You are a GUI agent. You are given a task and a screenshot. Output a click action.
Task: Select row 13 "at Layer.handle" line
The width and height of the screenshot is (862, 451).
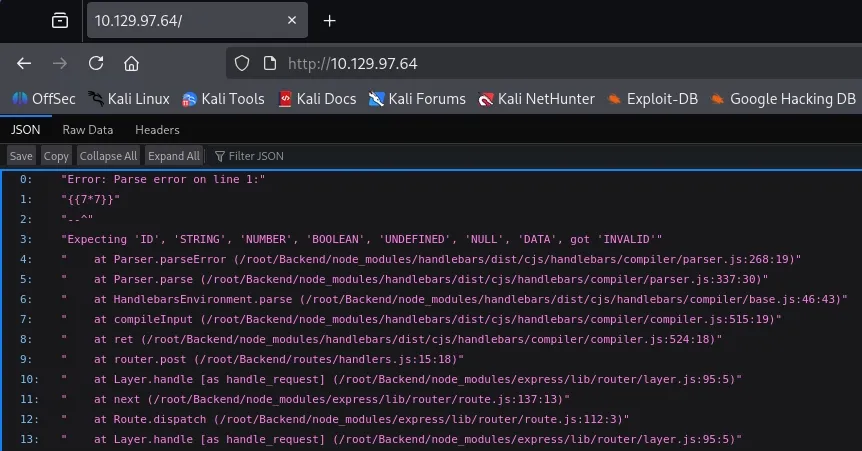click(402, 439)
